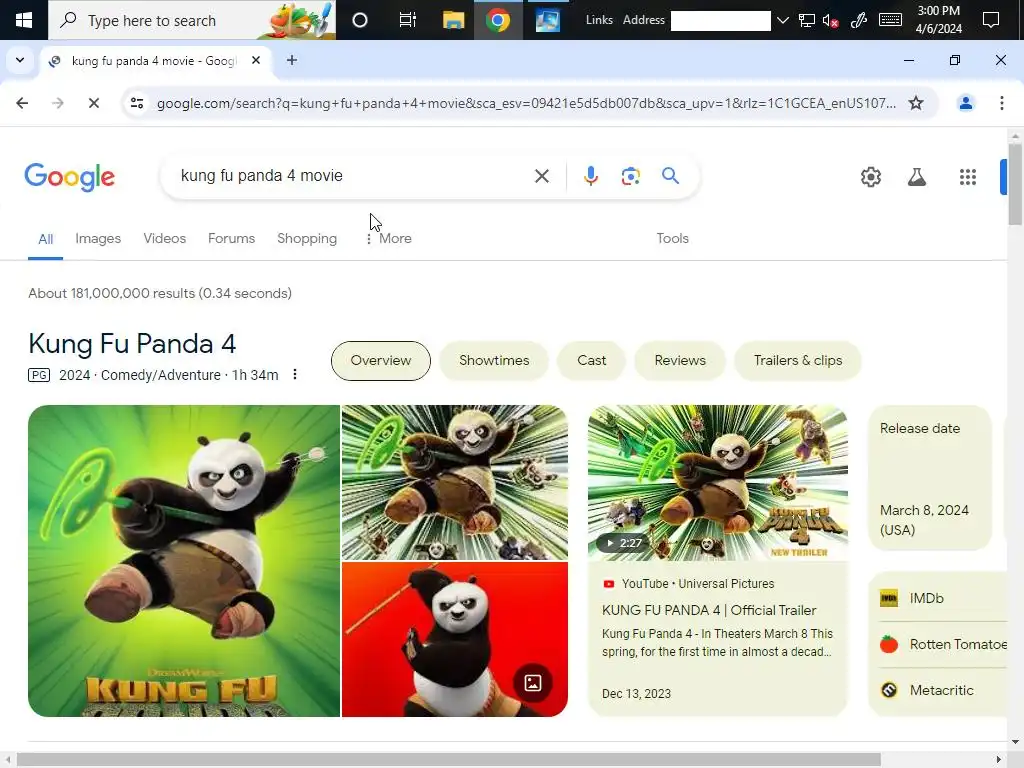
Task: Click the Google logo
Action: [x=70, y=177]
